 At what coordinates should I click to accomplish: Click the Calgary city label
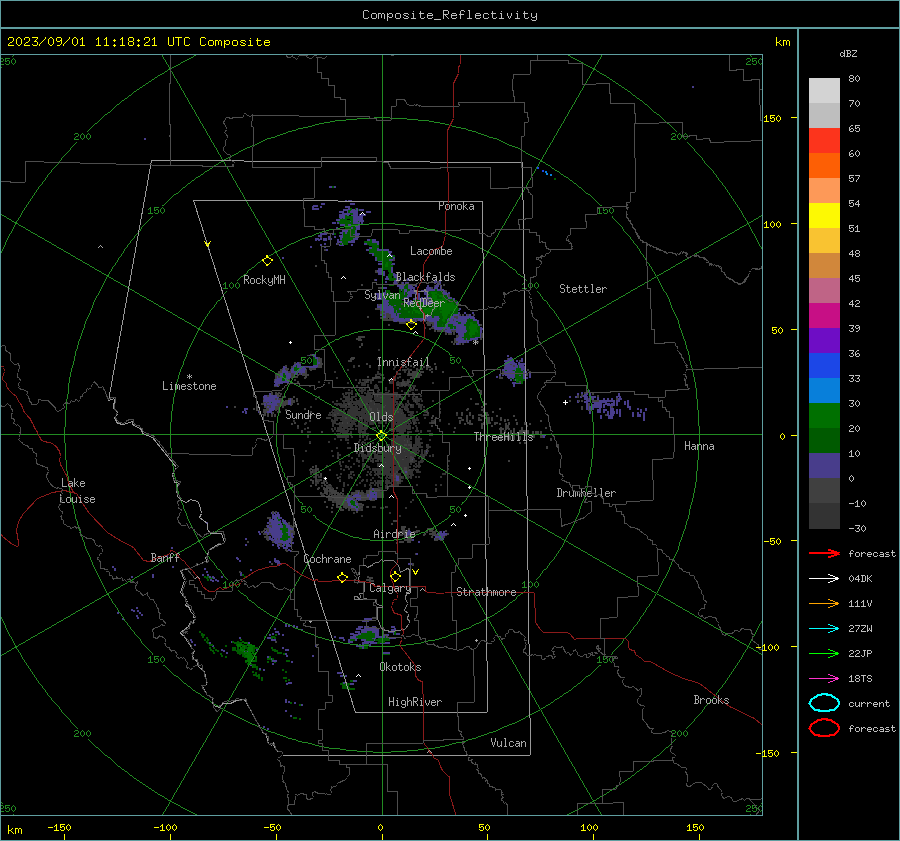[390, 588]
